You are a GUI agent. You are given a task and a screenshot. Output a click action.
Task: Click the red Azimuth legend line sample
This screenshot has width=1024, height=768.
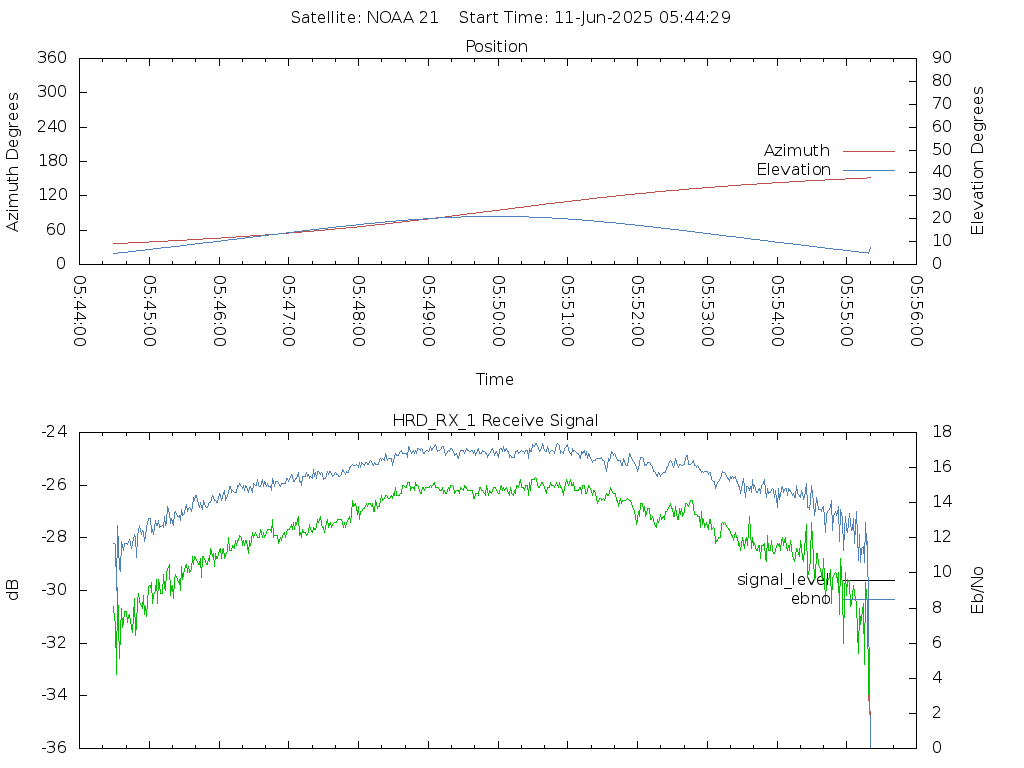(869, 152)
